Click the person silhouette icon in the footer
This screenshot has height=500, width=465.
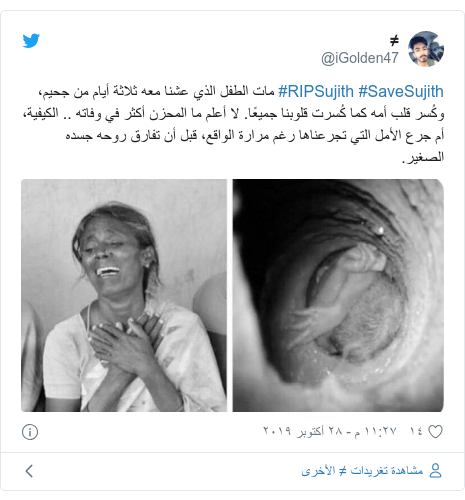[435, 471]
